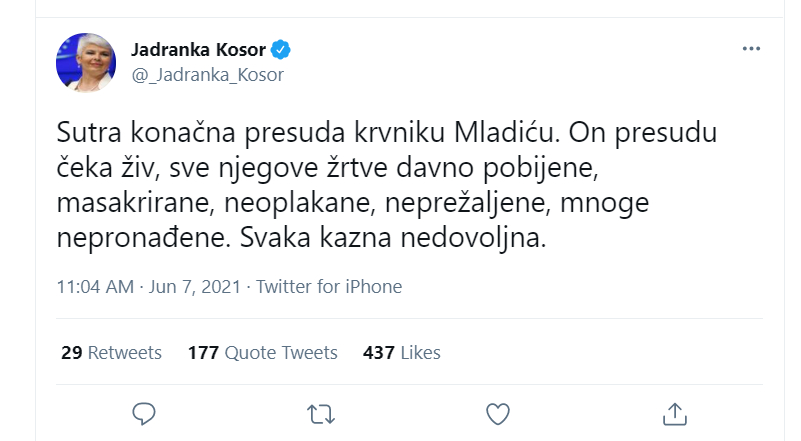Open the three-dot more options menu
Image resolution: width=801 pixels, height=441 pixels.
[x=752, y=49]
